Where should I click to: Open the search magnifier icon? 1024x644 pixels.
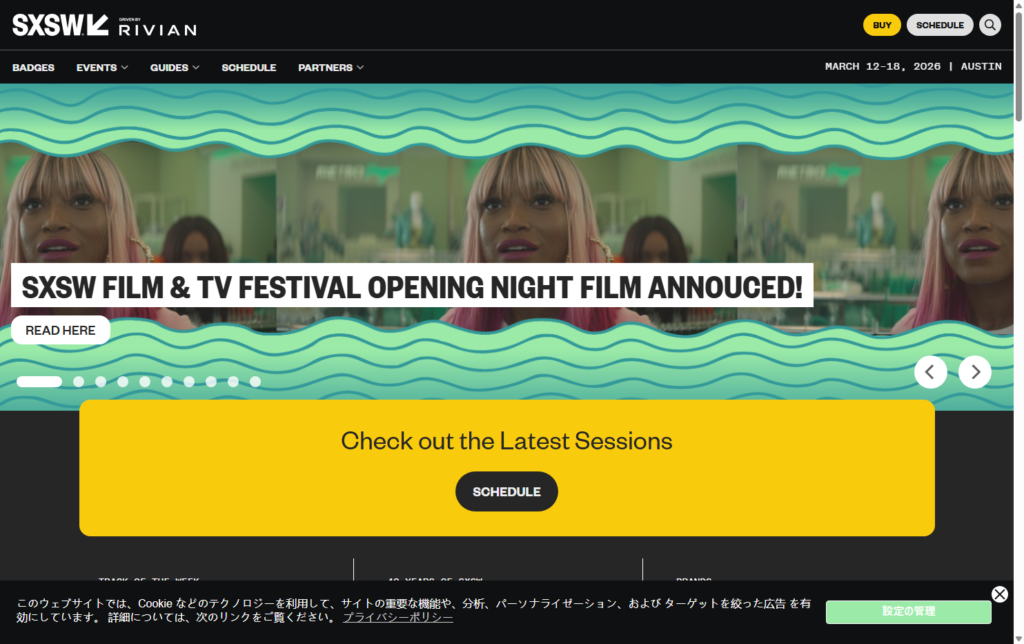coord(989,25)
